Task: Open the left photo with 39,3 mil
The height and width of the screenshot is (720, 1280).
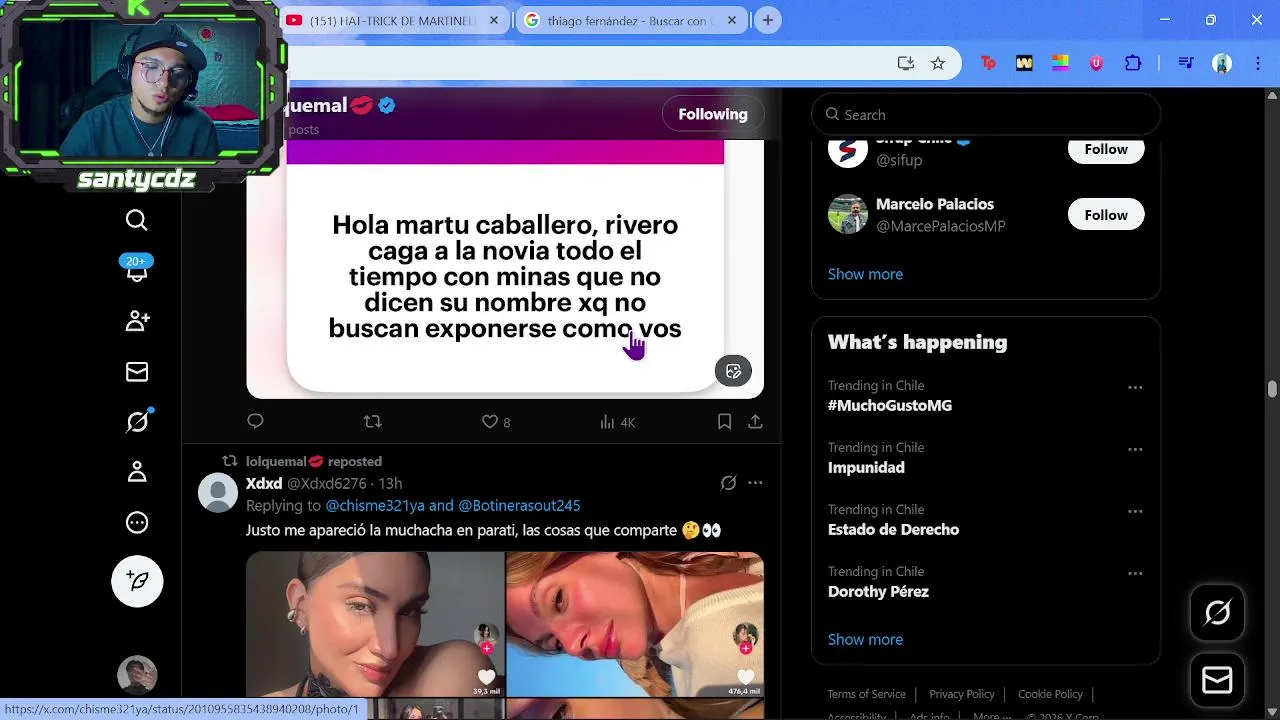Action: 375,625
